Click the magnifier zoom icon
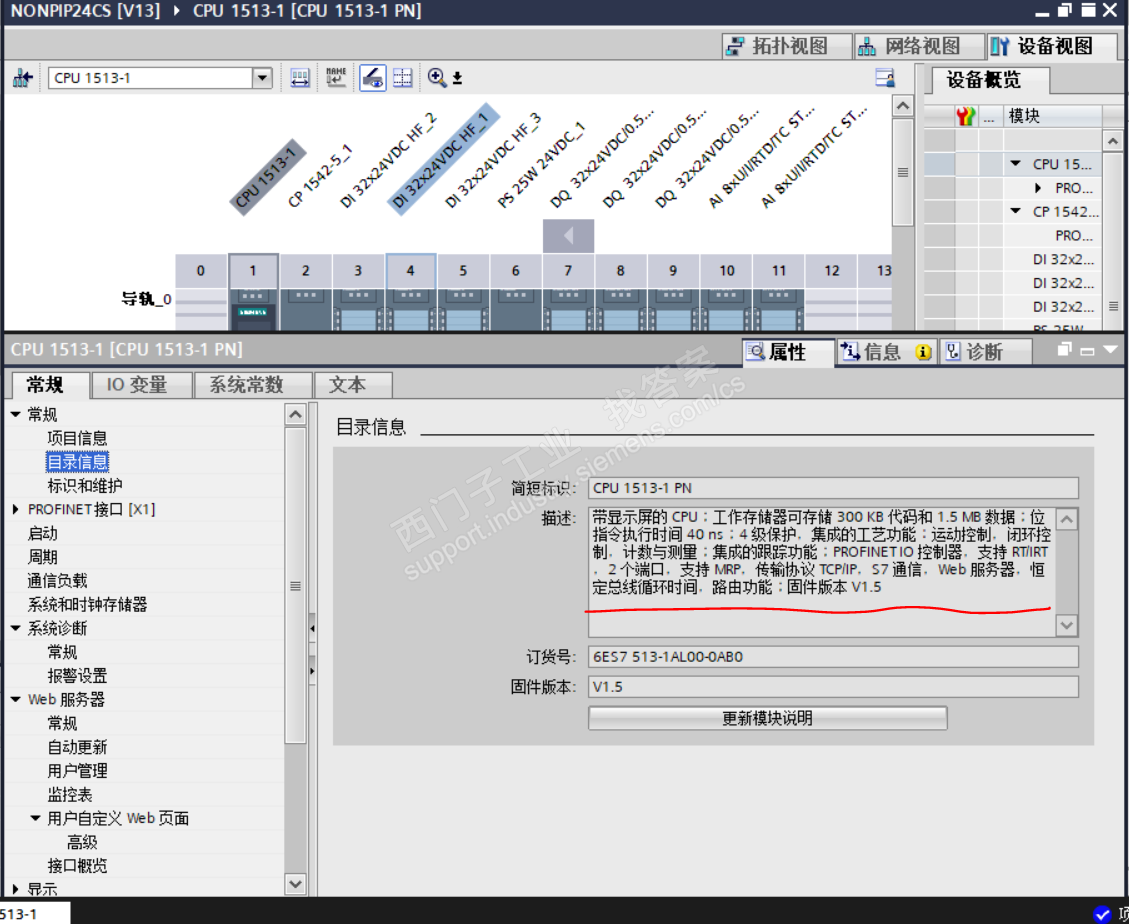This screenshot has width=1129, height=924. coord(436,78)
